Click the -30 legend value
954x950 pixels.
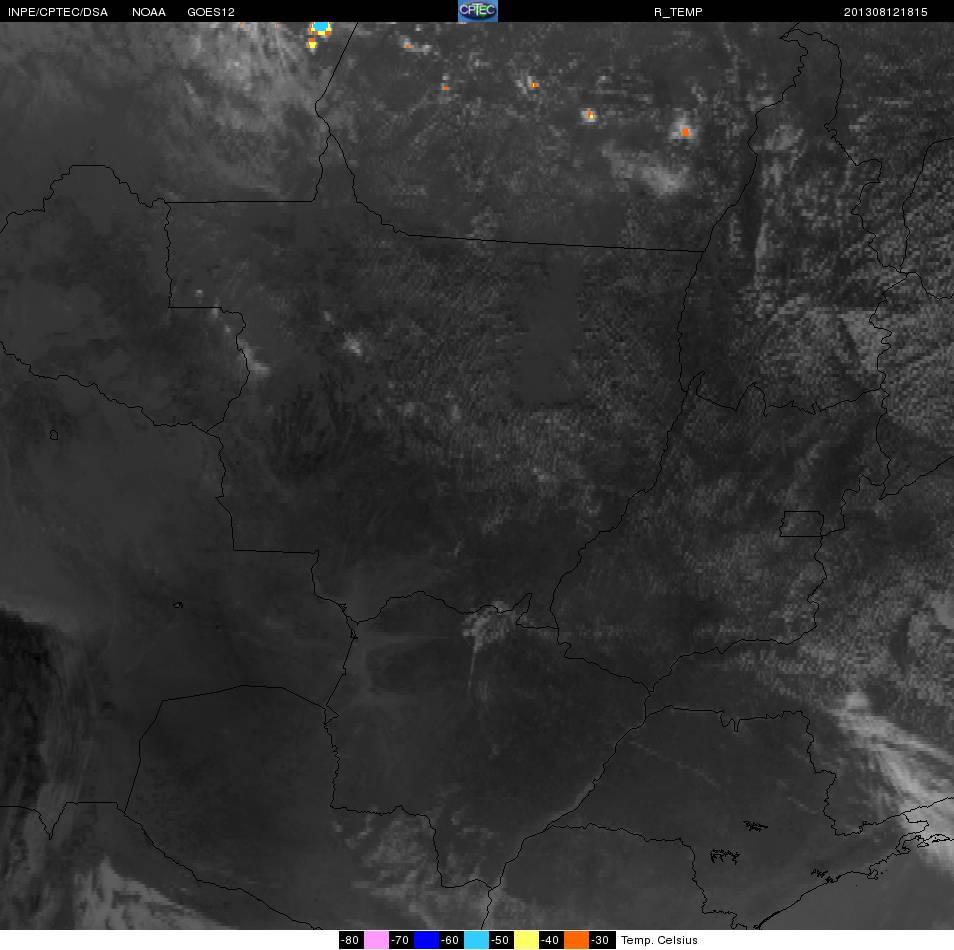pyautogui.click(x=600, y=940)
